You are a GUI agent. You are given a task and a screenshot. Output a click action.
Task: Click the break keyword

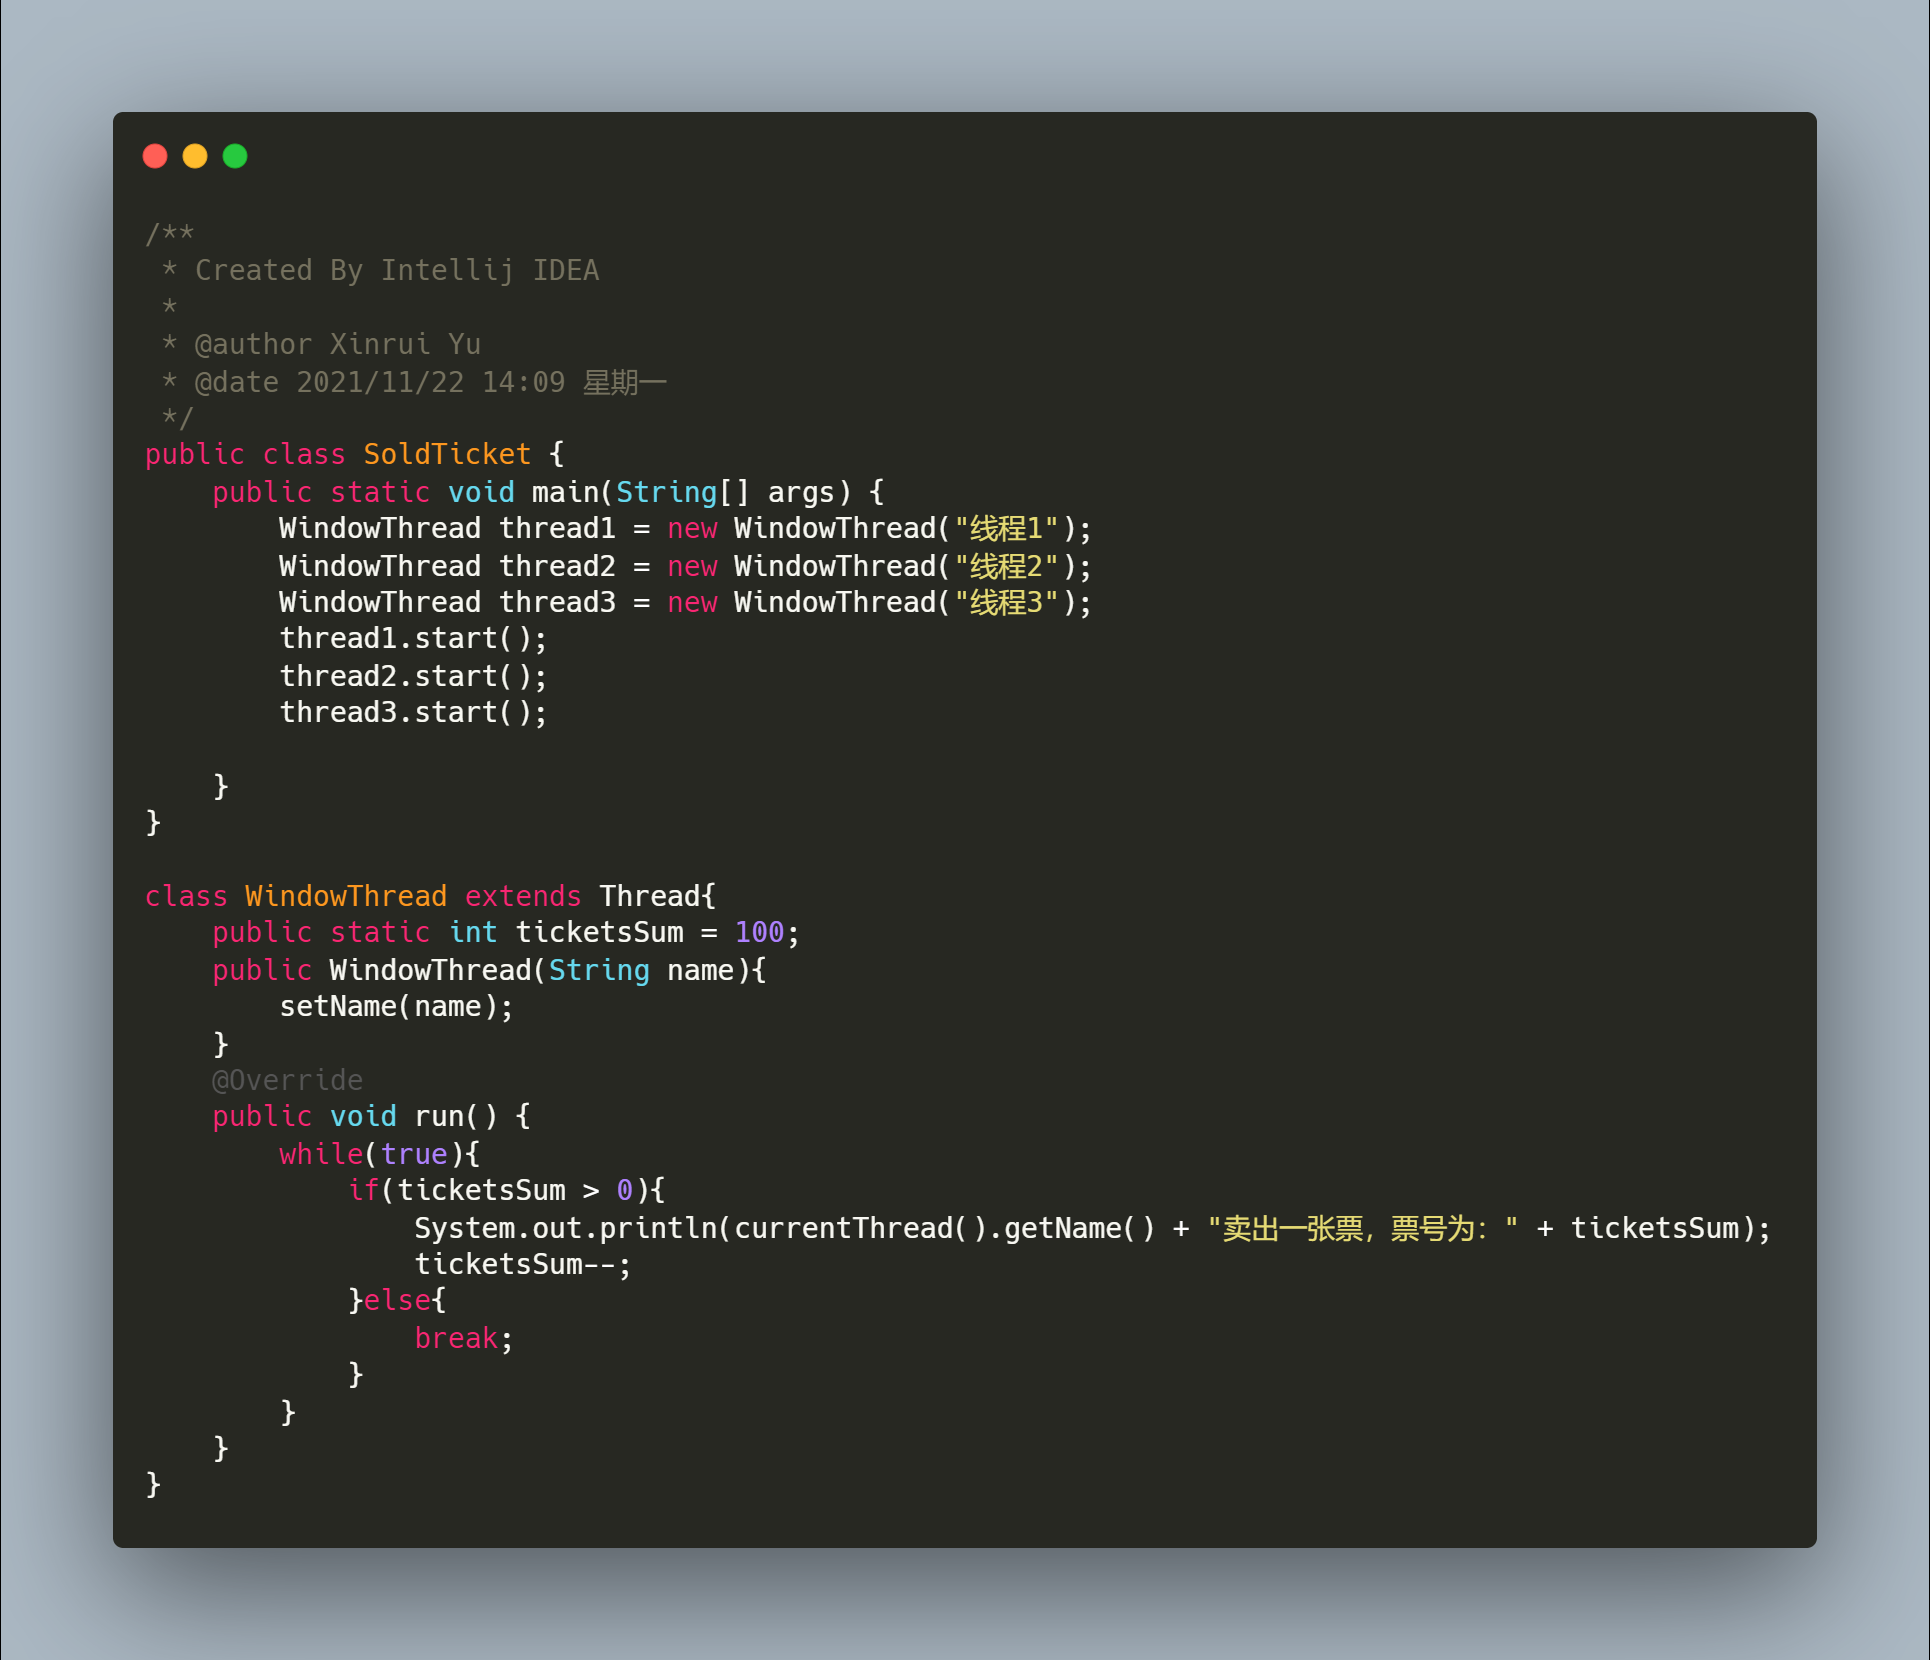tap(455, 1338)
